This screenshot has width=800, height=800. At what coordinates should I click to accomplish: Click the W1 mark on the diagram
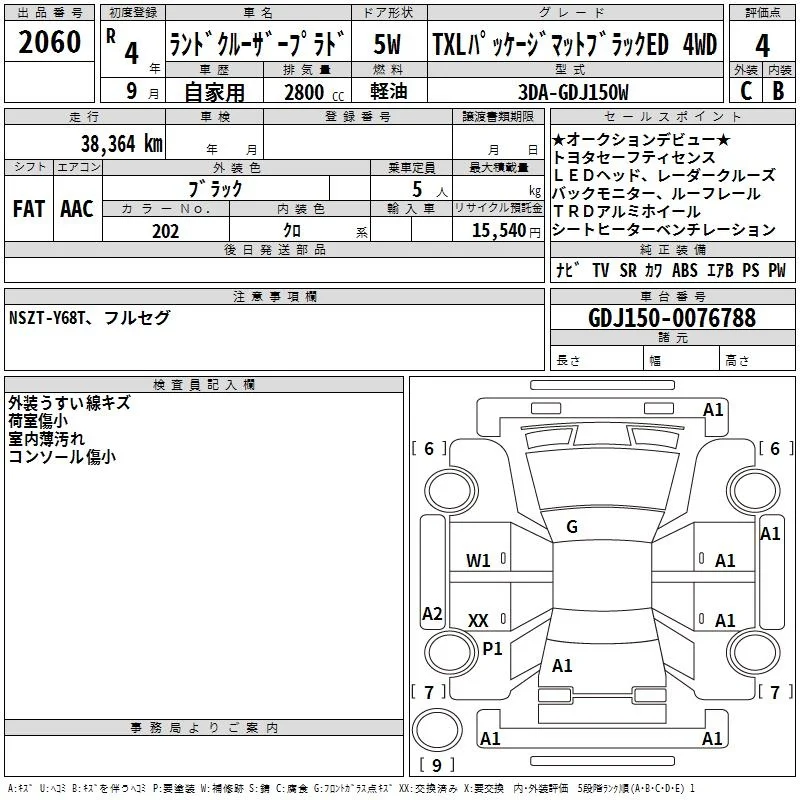click(x=478, y=561)
